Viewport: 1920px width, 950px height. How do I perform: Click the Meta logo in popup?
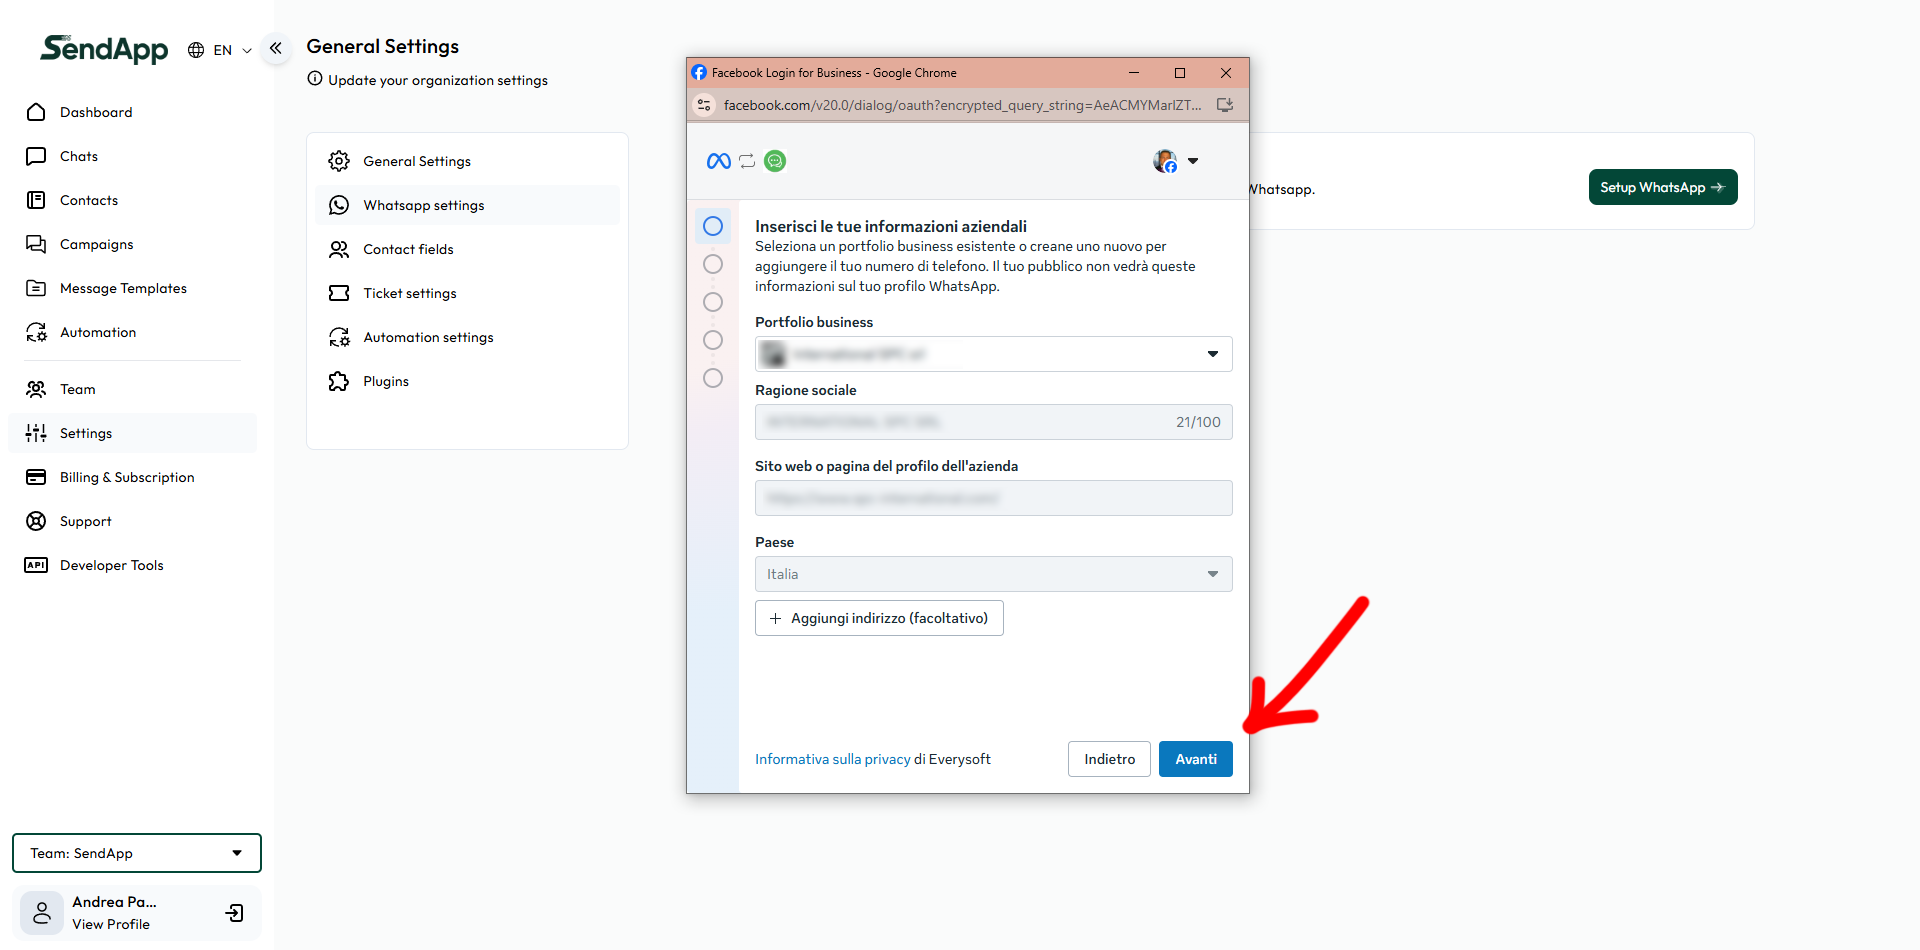click(x=719, y=161)
